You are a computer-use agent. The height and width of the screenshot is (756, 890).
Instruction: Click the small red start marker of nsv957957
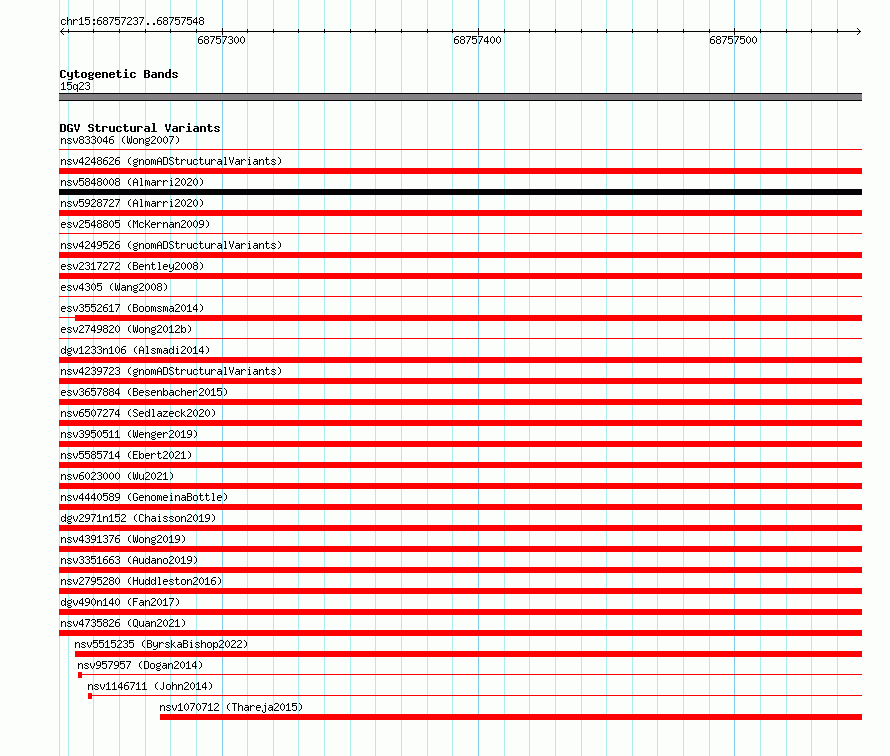pos(80,675)
